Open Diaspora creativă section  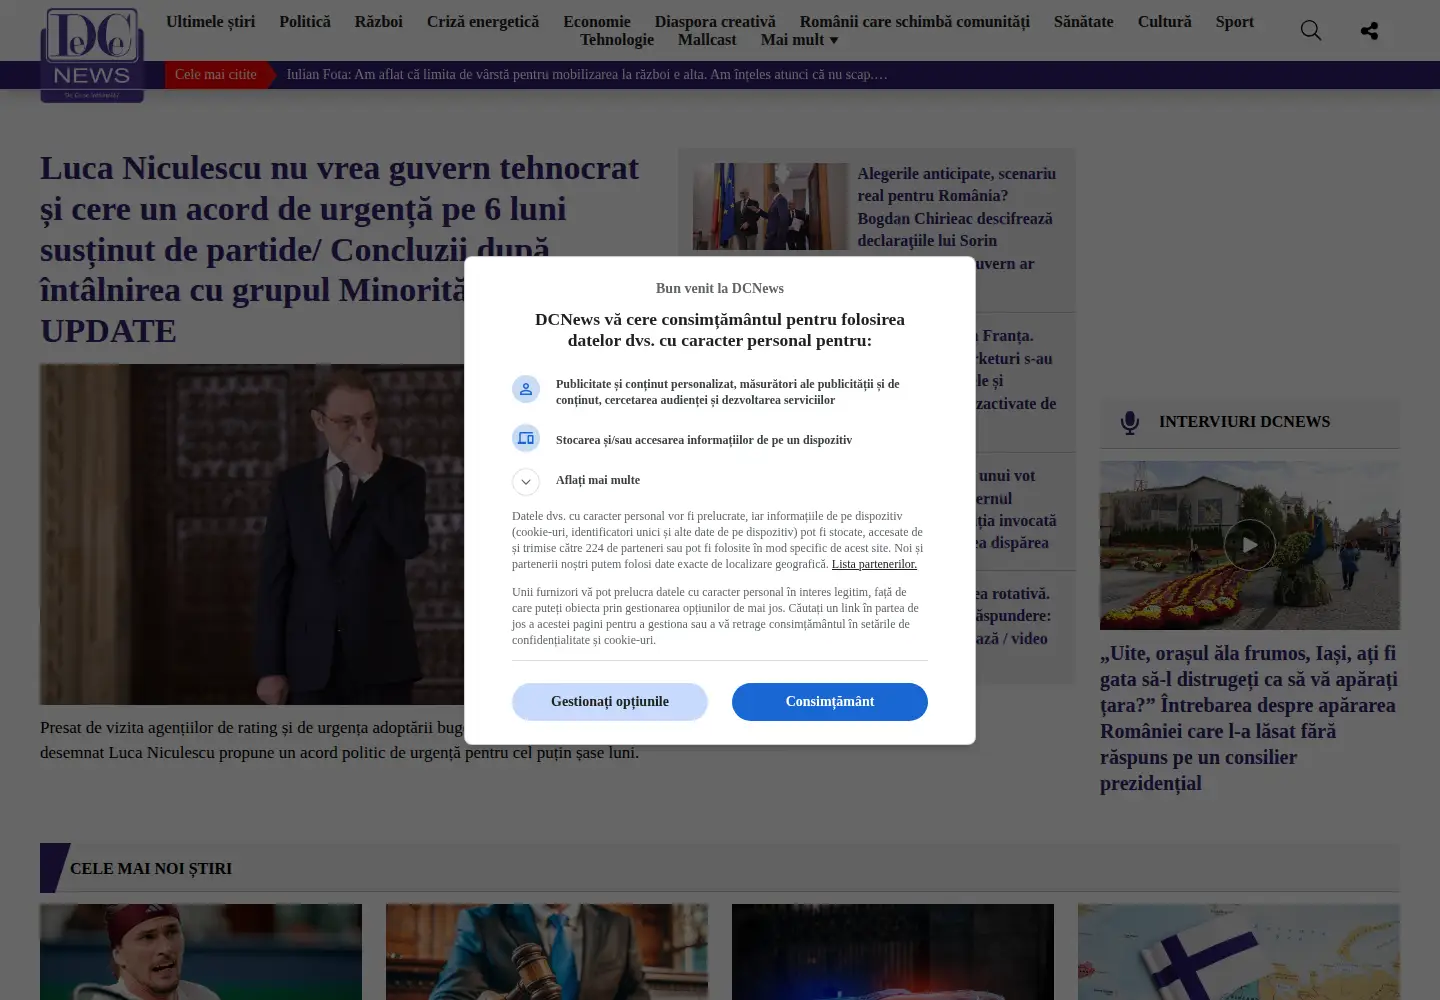tap(715, 21)
